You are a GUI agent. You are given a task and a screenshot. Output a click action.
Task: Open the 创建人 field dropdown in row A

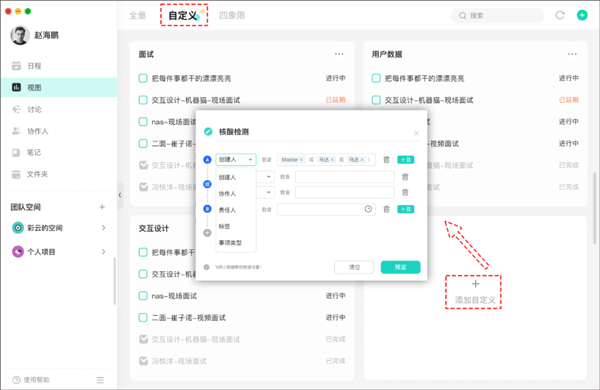pos(236,160)
